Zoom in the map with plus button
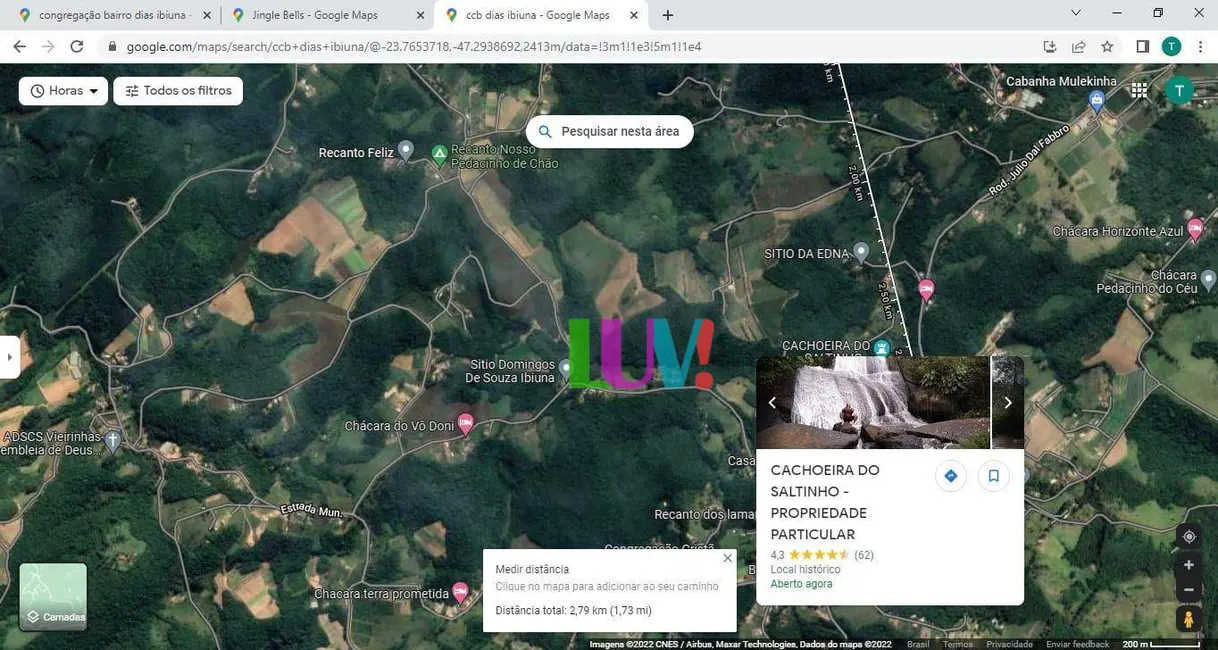1218x650 pixels. [1188, 565]
